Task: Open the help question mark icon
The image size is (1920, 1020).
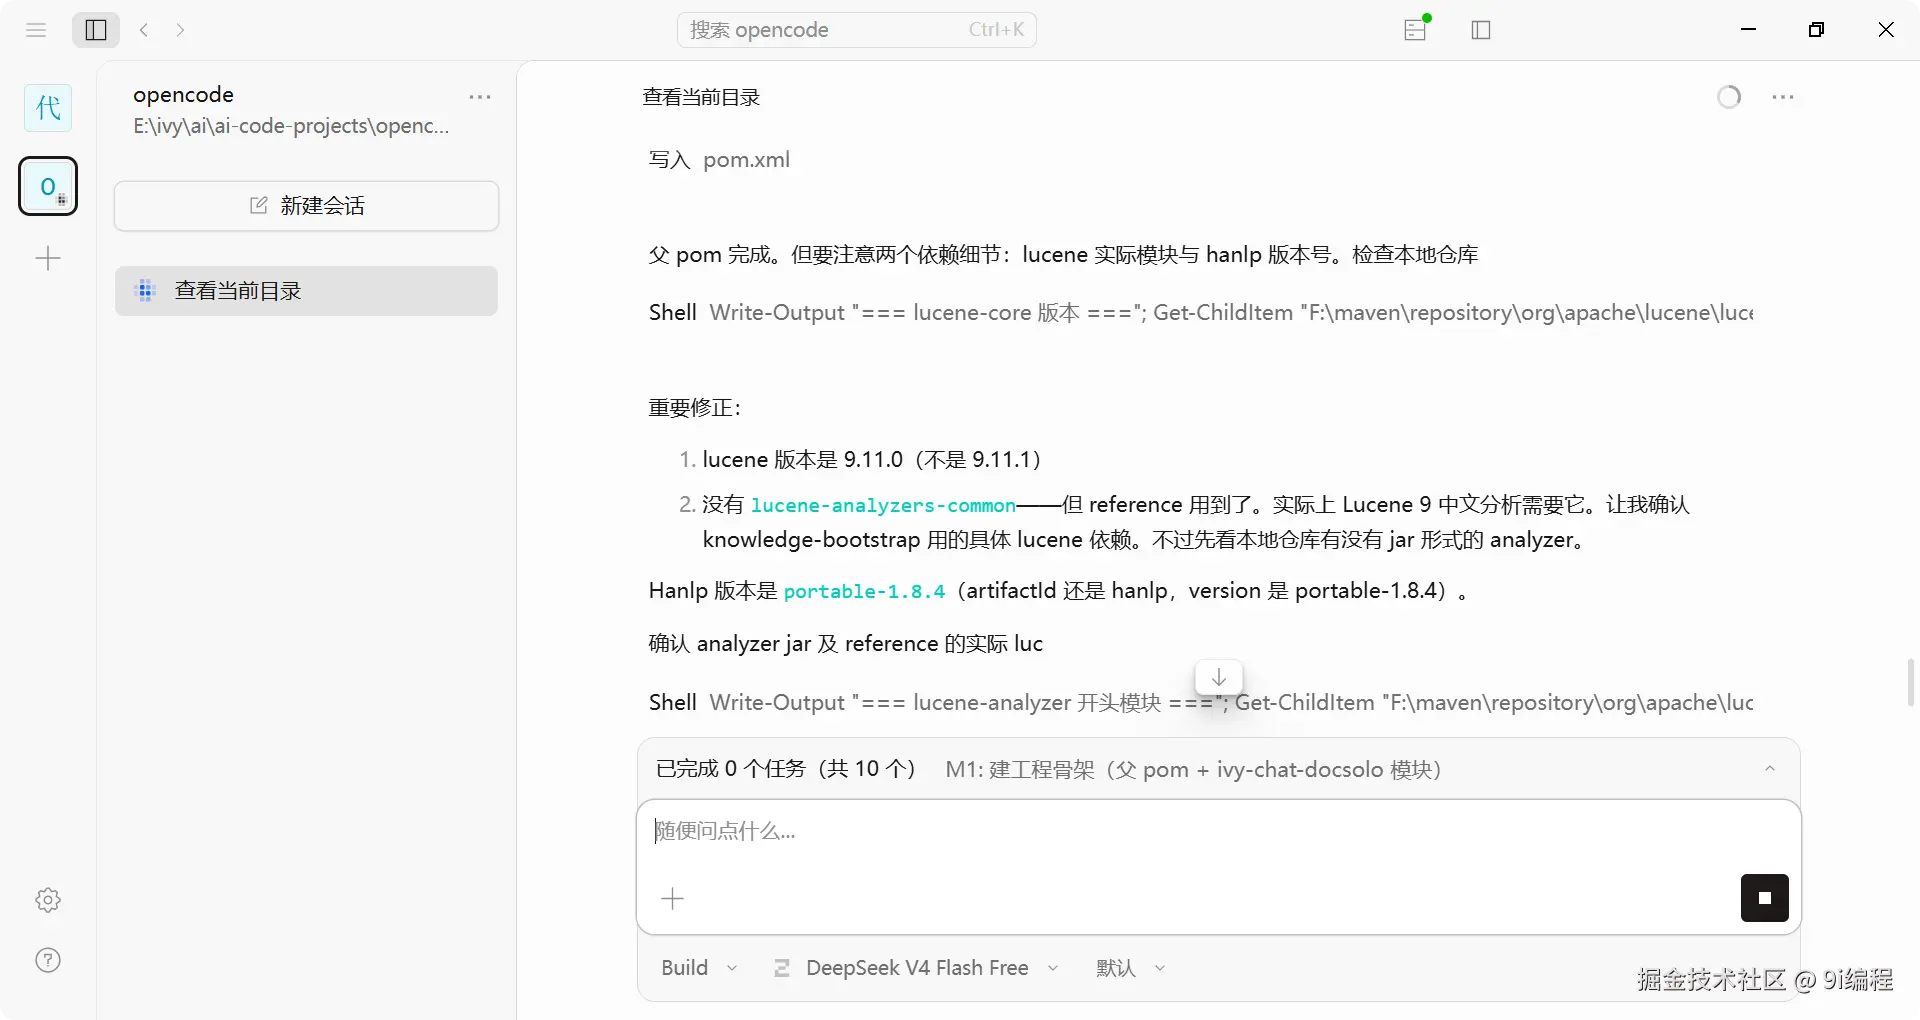Action: pyautogui.click(x=48, y=960)
